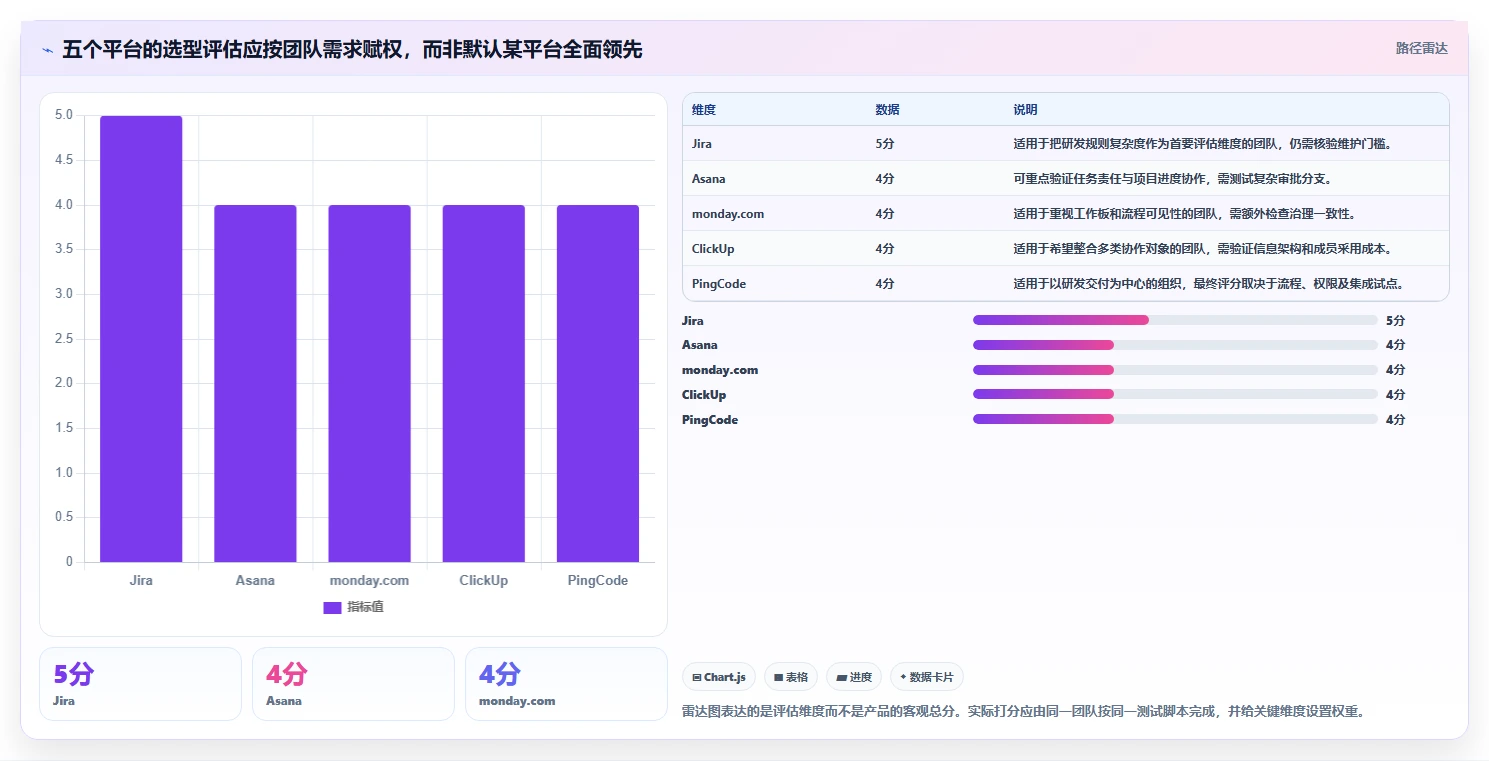Image resolution: width=1489 pixels, height=761 pixels.
Task: Click the monday.com progress bar
Action: click(1175, 370)
